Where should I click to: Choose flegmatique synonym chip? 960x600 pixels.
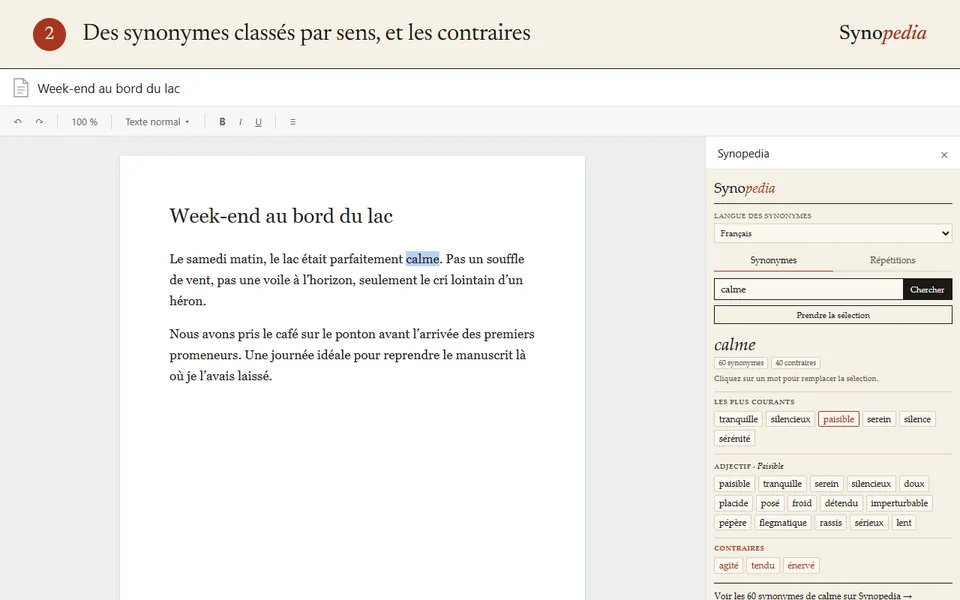point(782,523)
